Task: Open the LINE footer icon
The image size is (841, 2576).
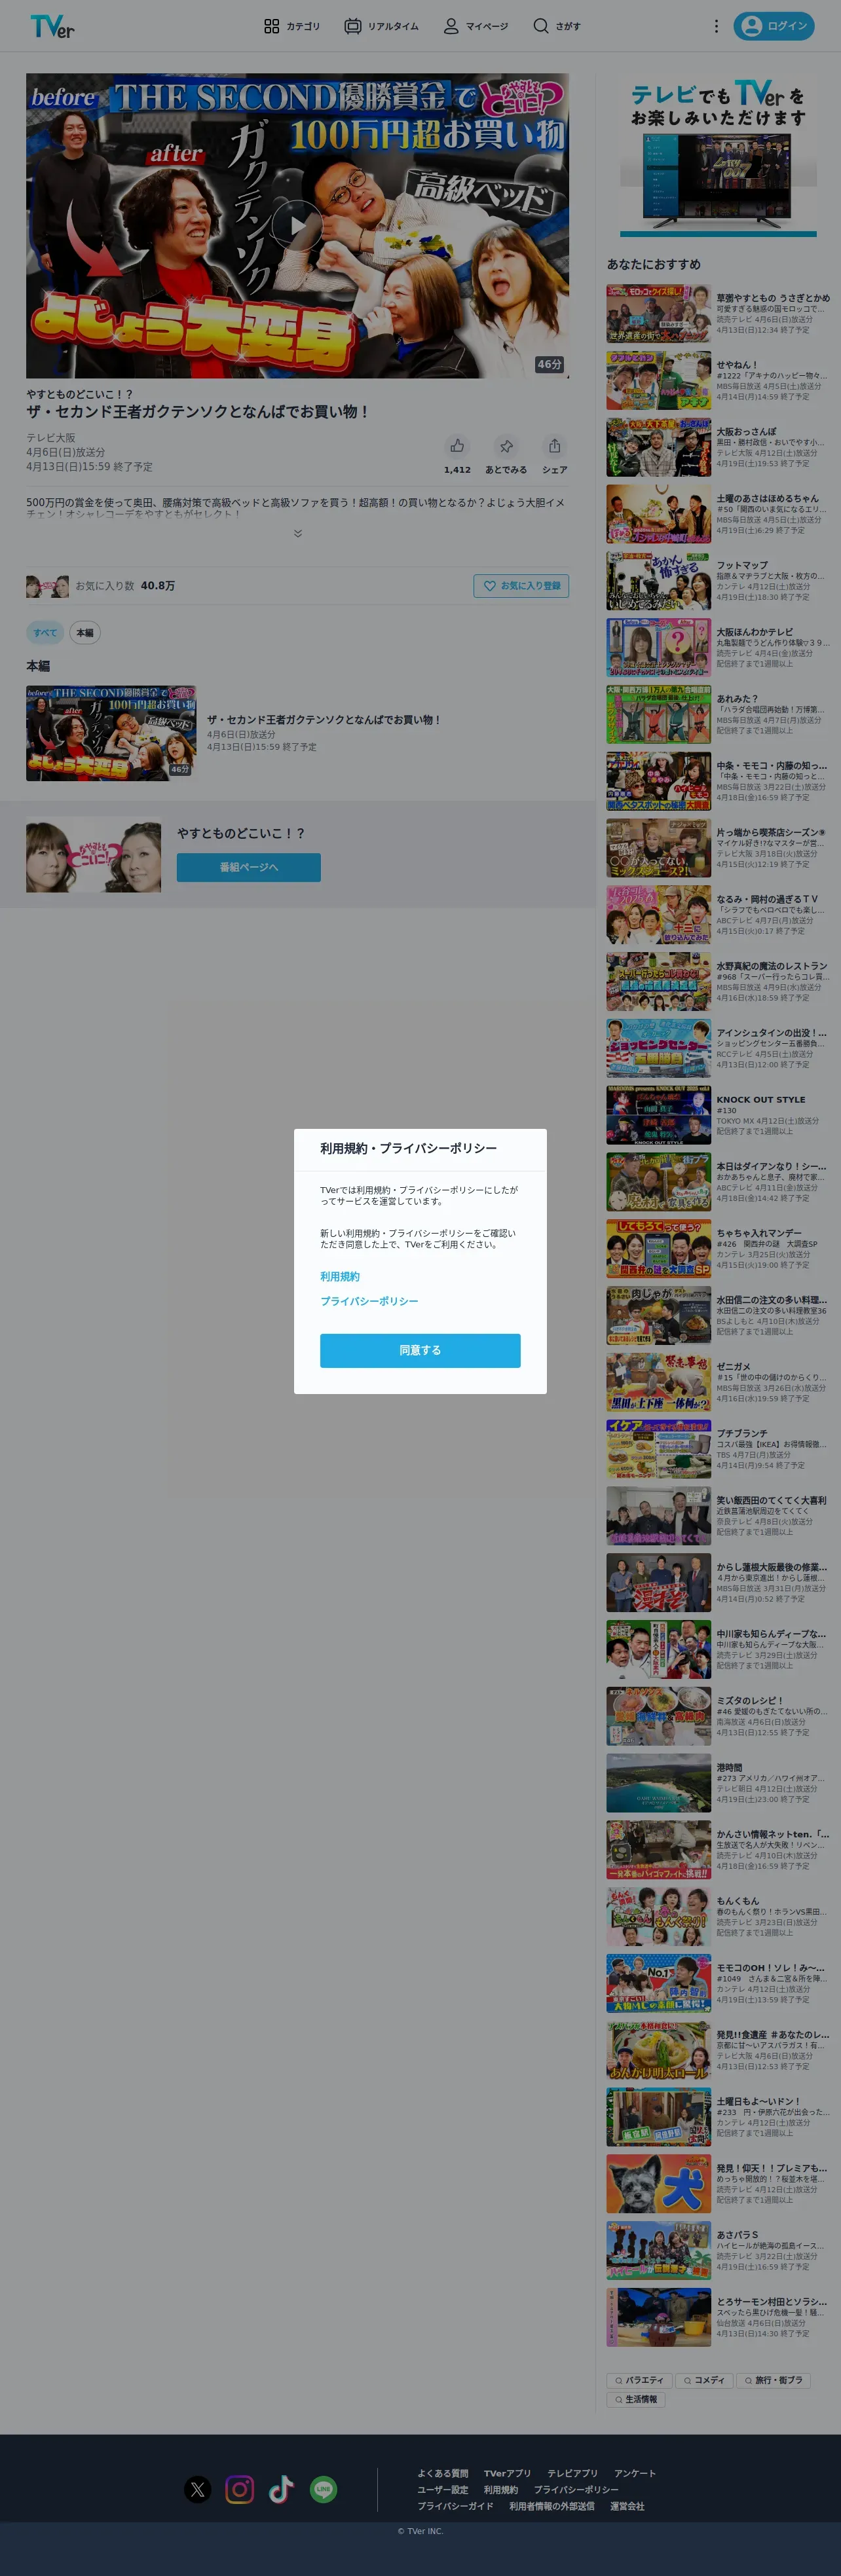Action: point(323,2490)
